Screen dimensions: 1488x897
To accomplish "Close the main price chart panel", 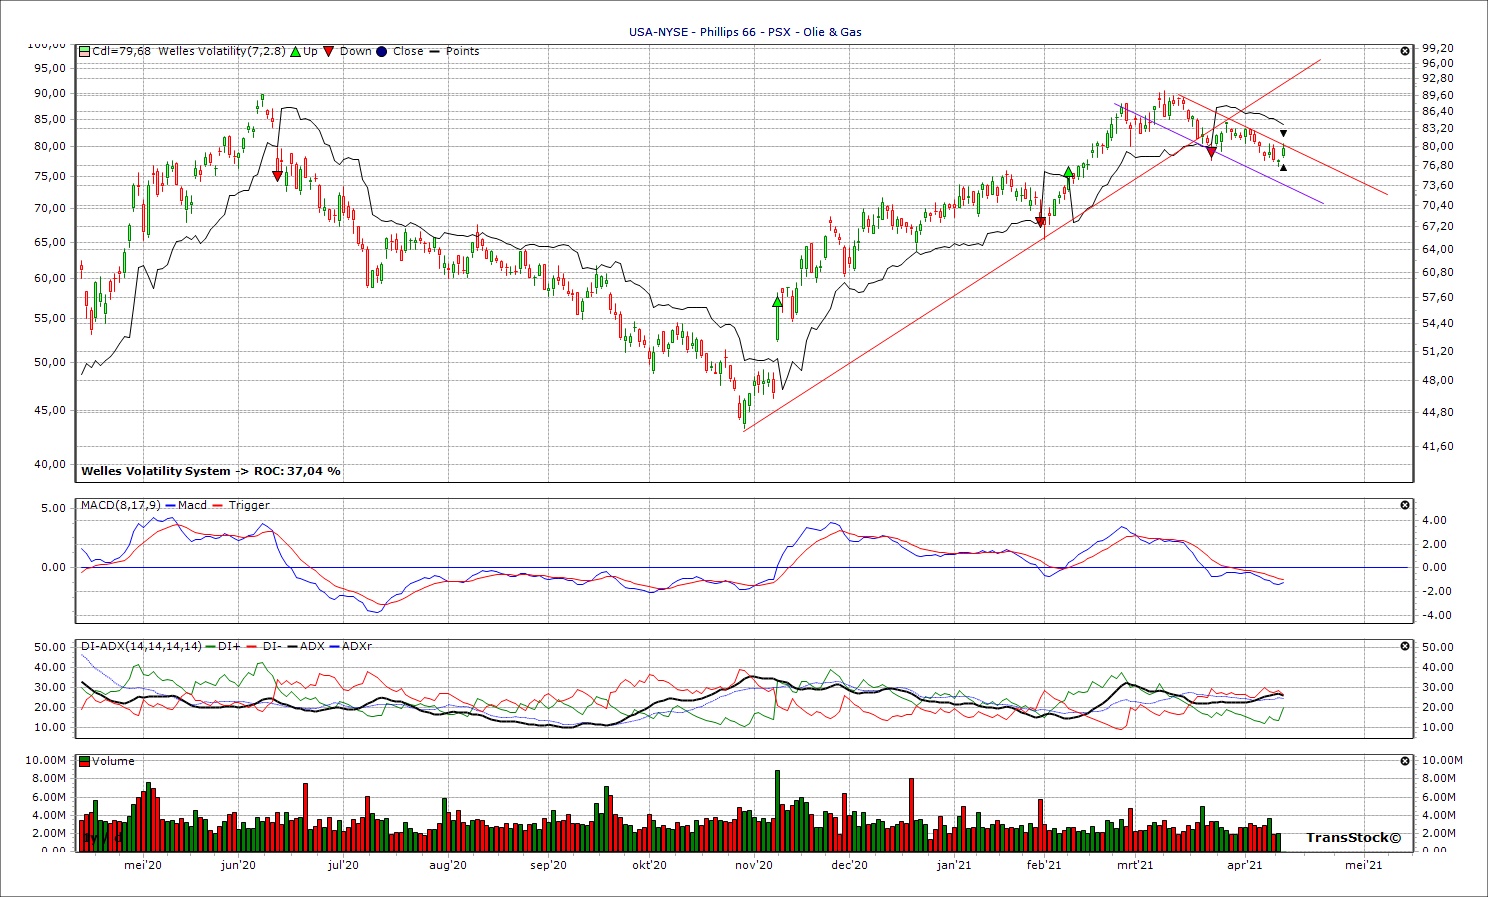I will click(x=1405, y=51).
